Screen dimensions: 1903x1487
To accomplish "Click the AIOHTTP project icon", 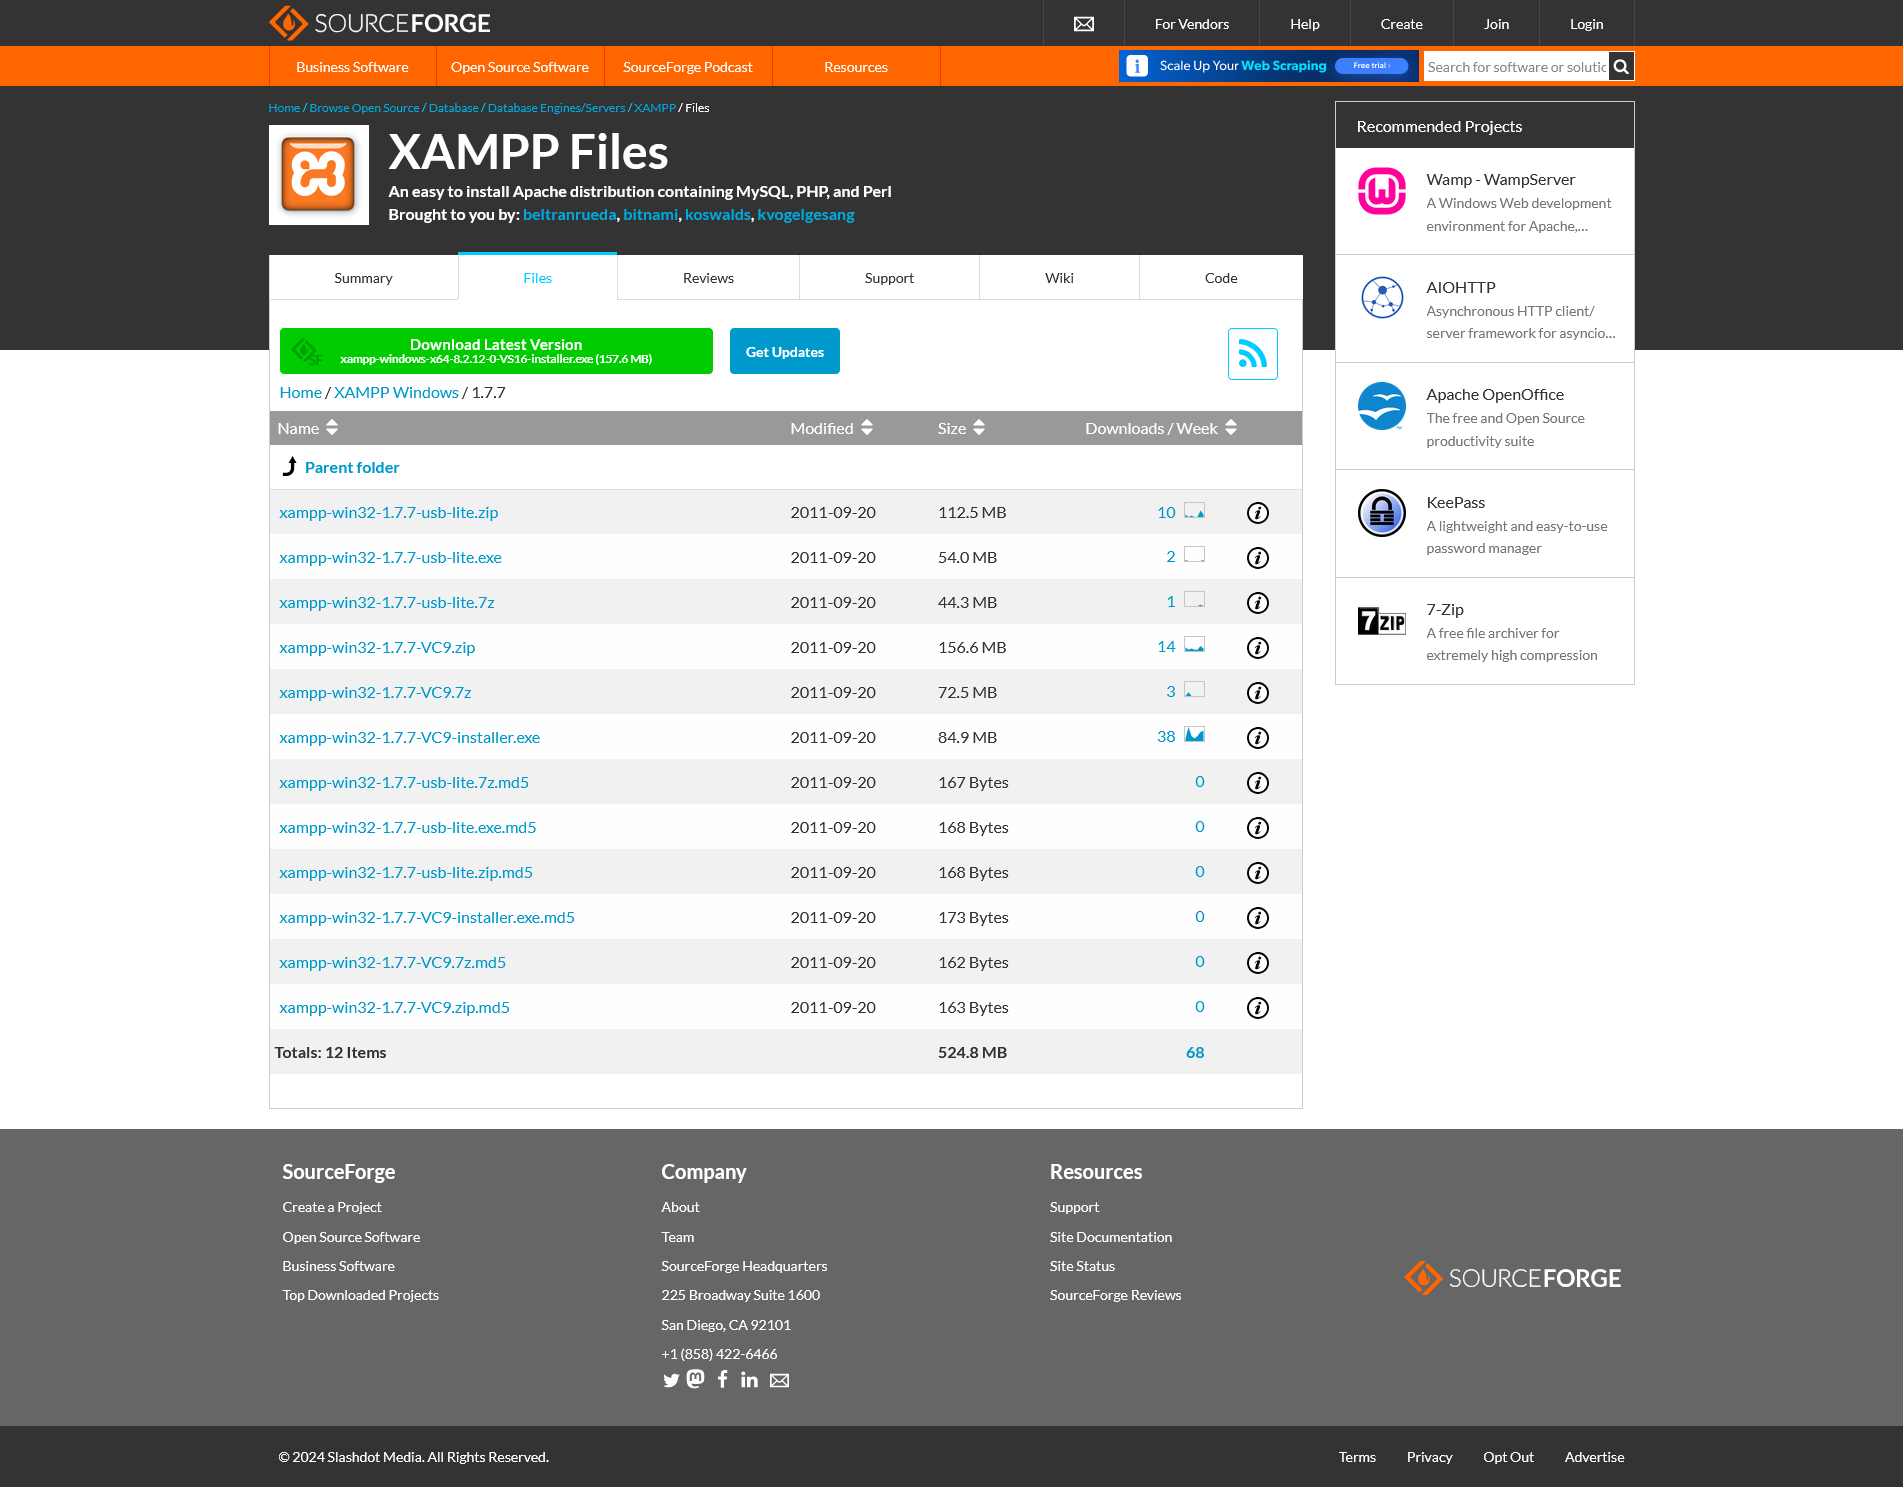I will point(1382,298).
